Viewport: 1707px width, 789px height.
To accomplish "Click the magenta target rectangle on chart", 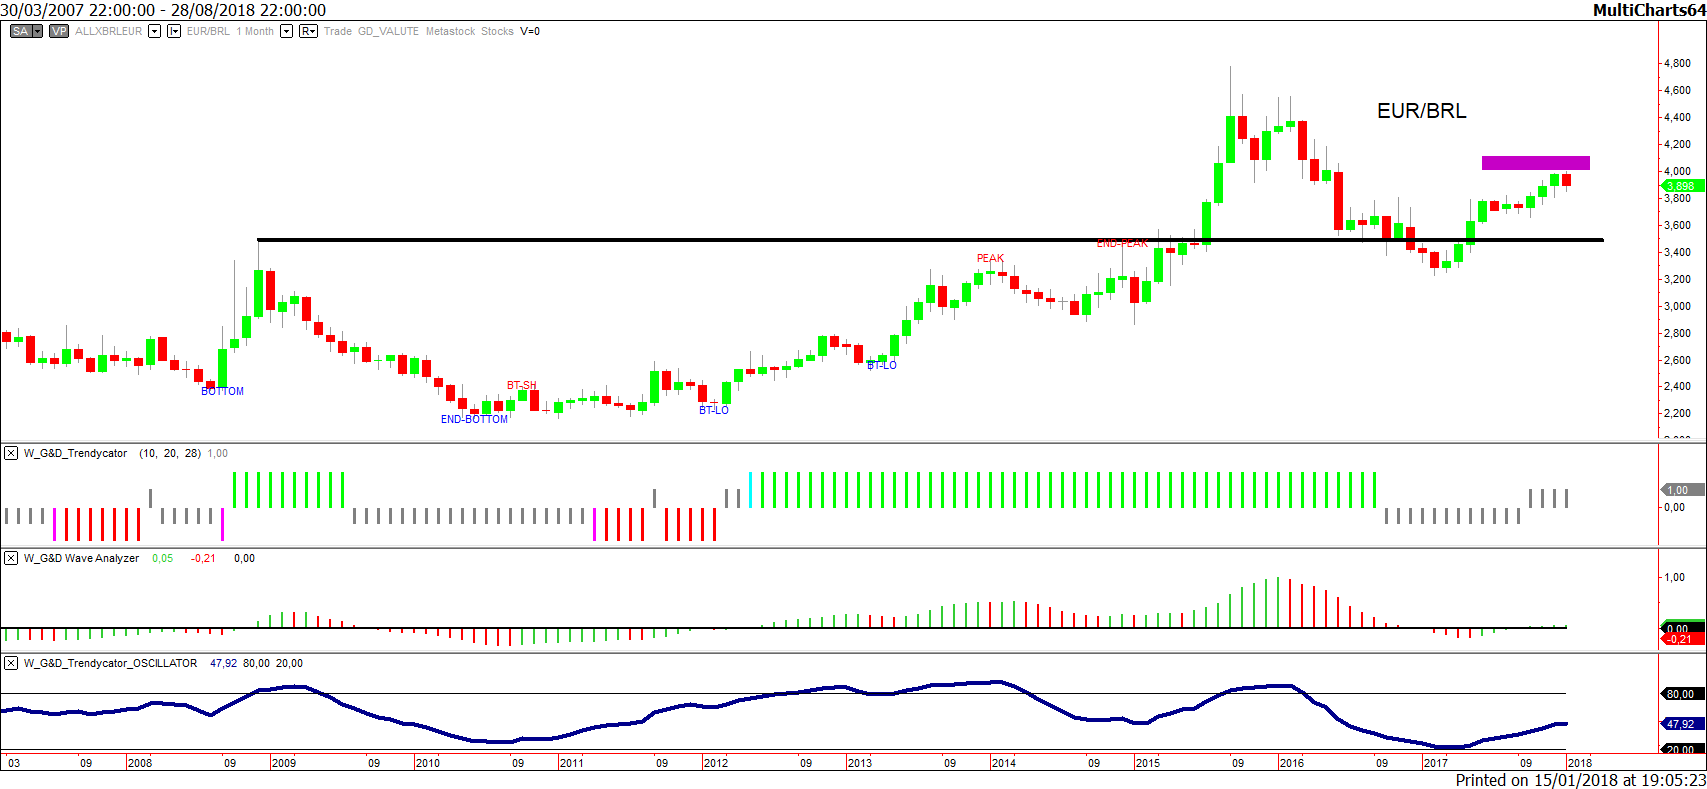I will (1535, 163).
